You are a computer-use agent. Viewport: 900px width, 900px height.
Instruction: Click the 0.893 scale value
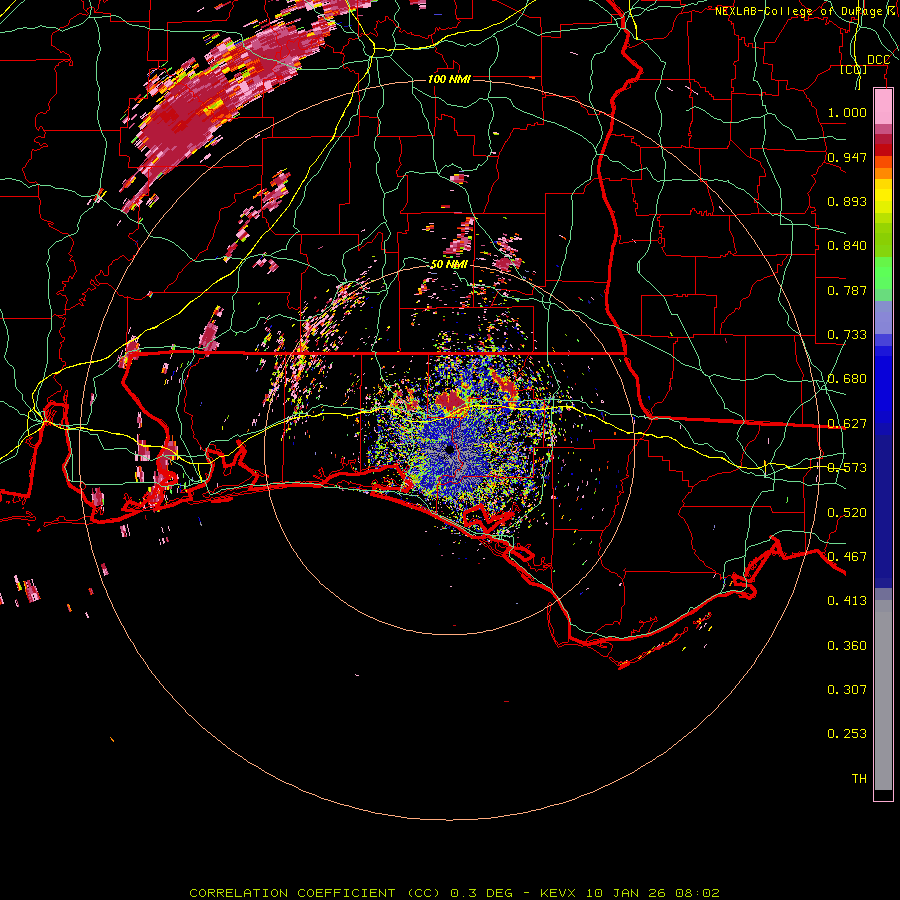tap(847, 201)
